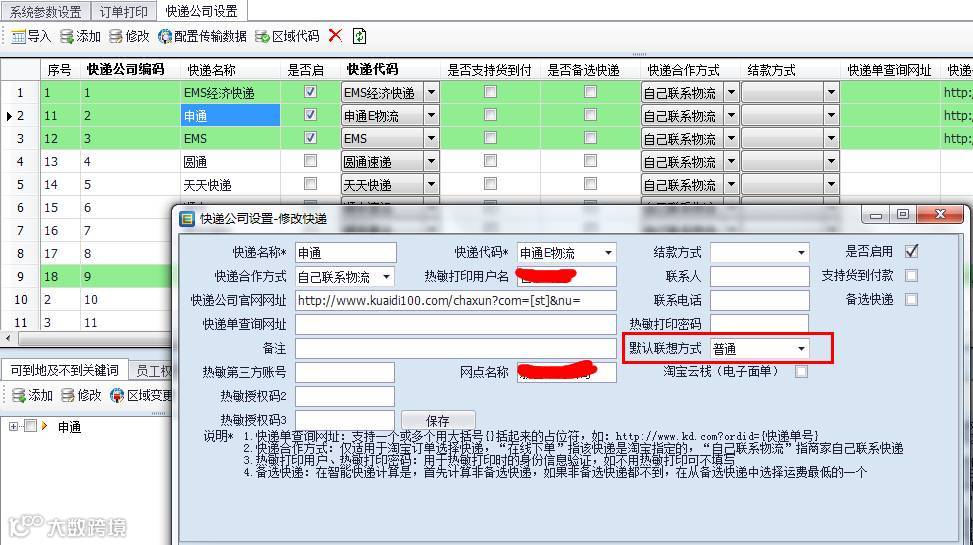973x545 pixels.
Task: Select the 天天快递 name cell
Action: click(230, 185)
